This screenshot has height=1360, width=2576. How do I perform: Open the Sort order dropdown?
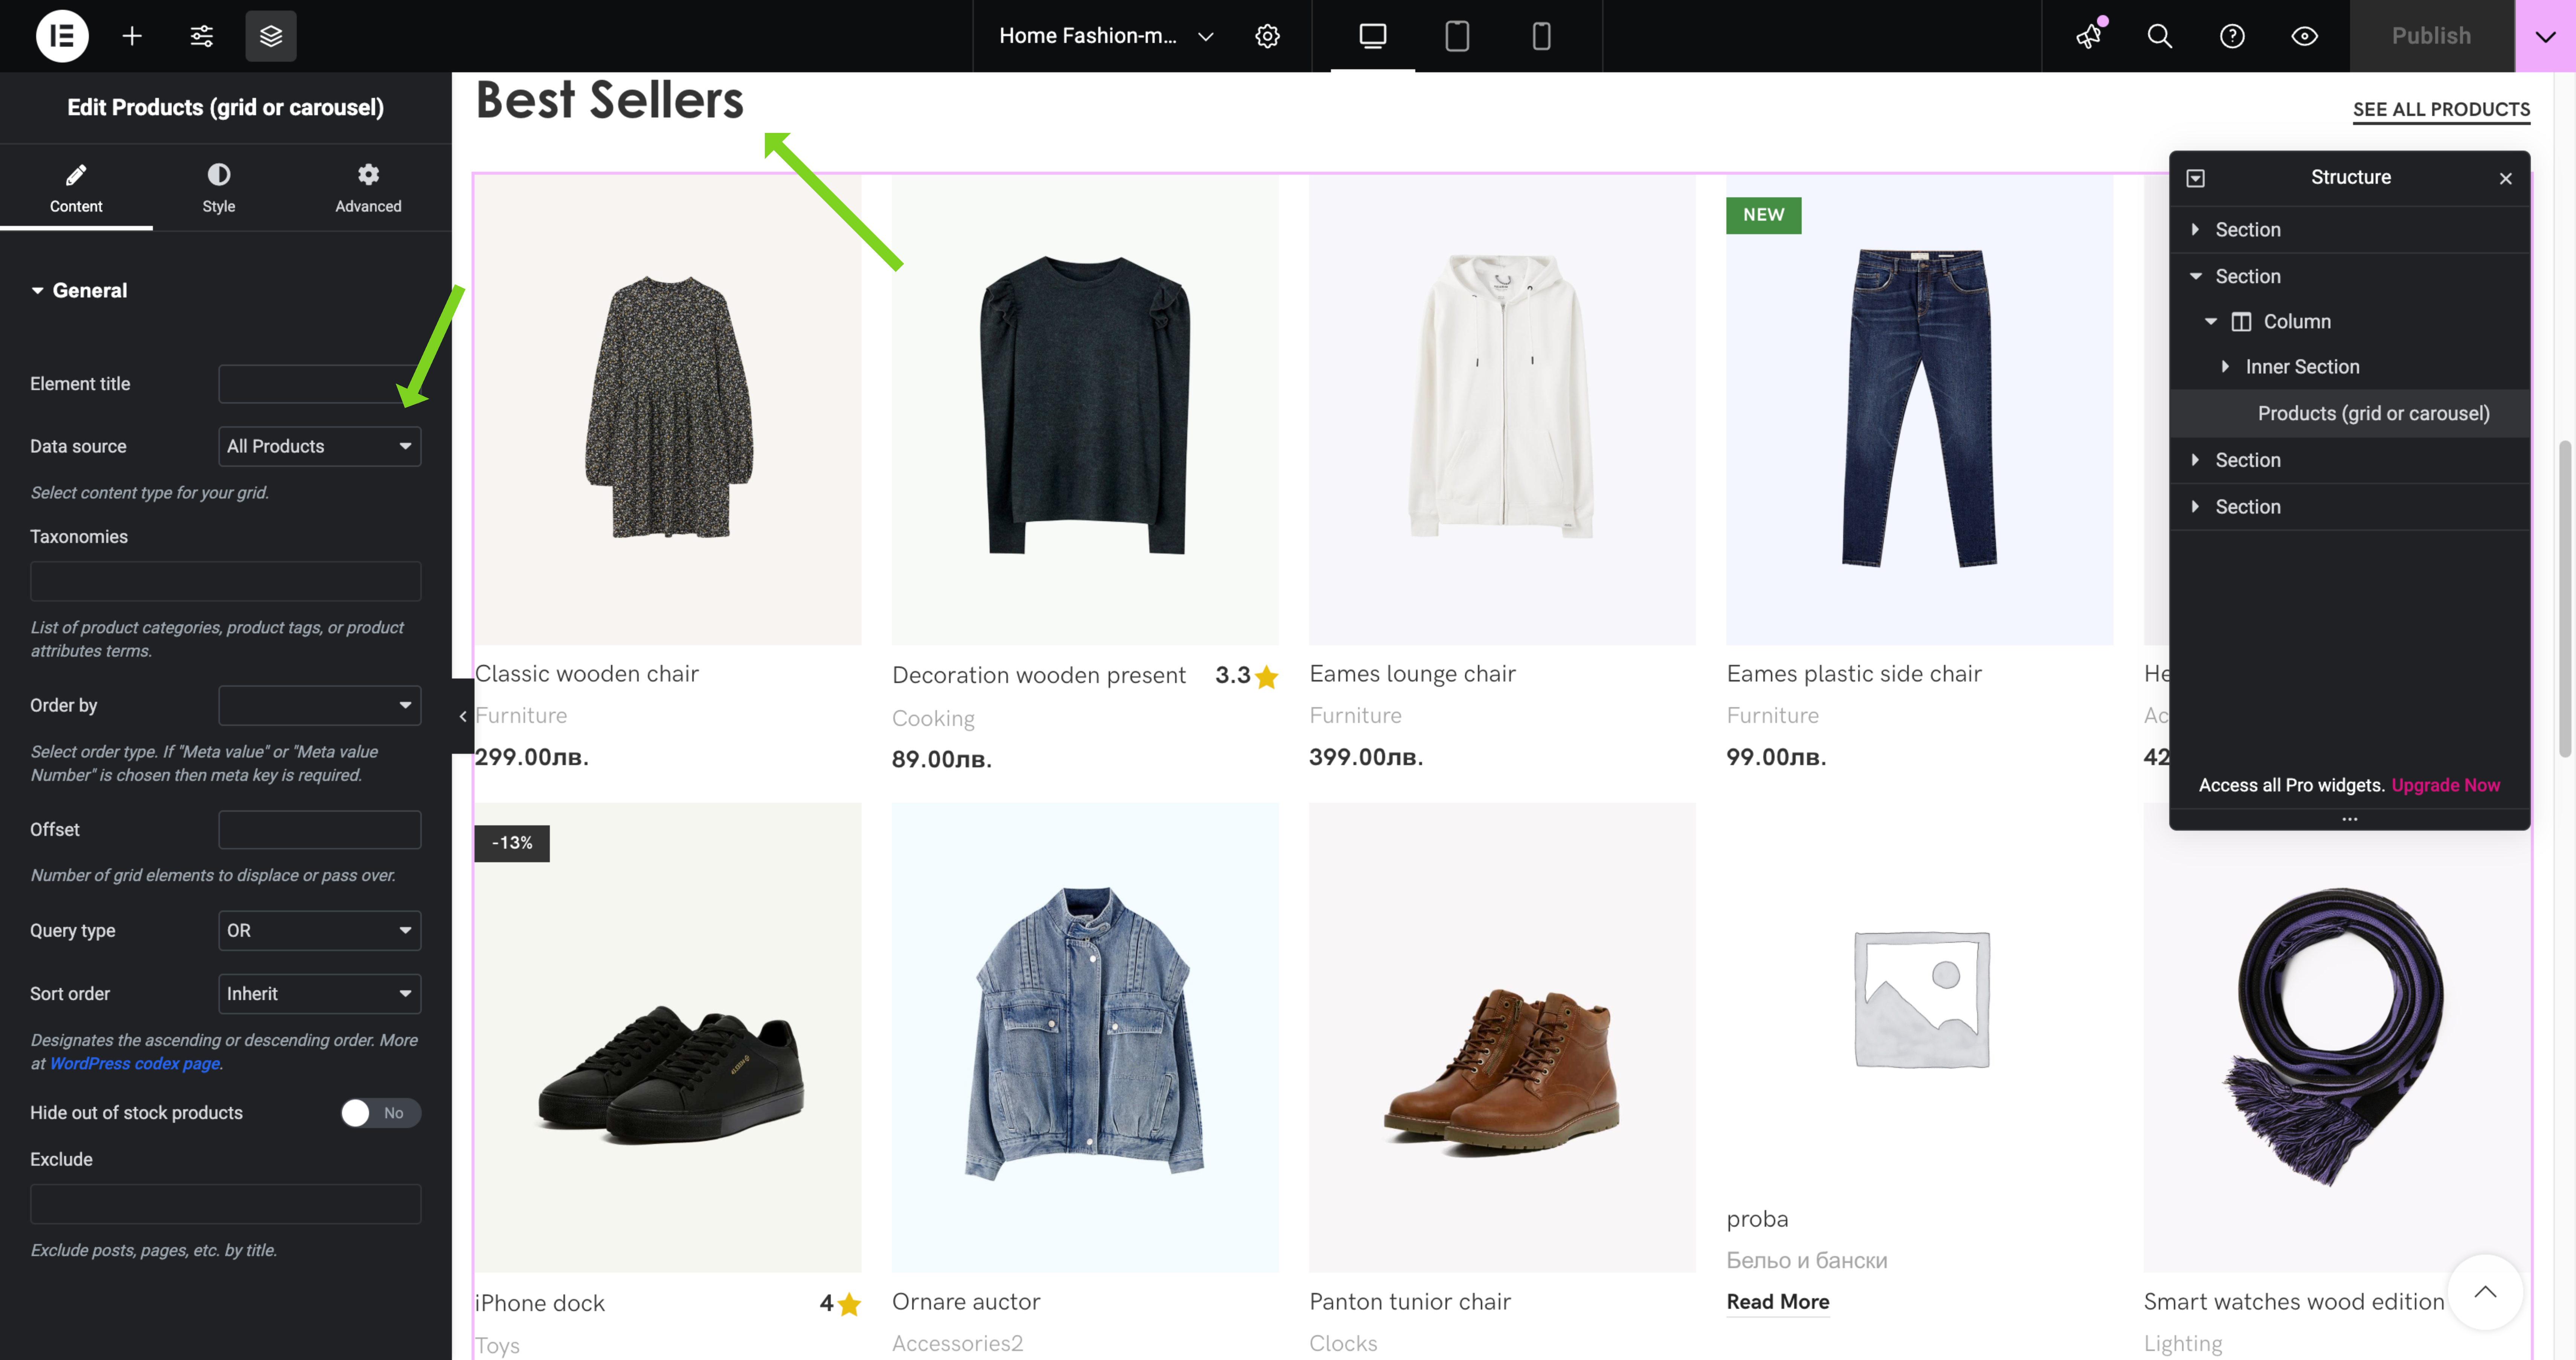(x=320, y=994)
